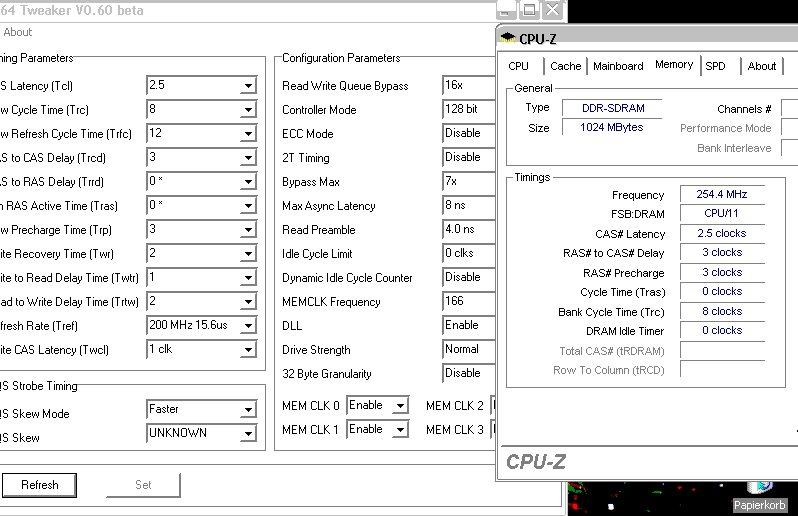Expand the Skew dropdown showing UNKNOWN
Image resolution: width=798 pixels, height=516 pixels.
click(248, 433)
